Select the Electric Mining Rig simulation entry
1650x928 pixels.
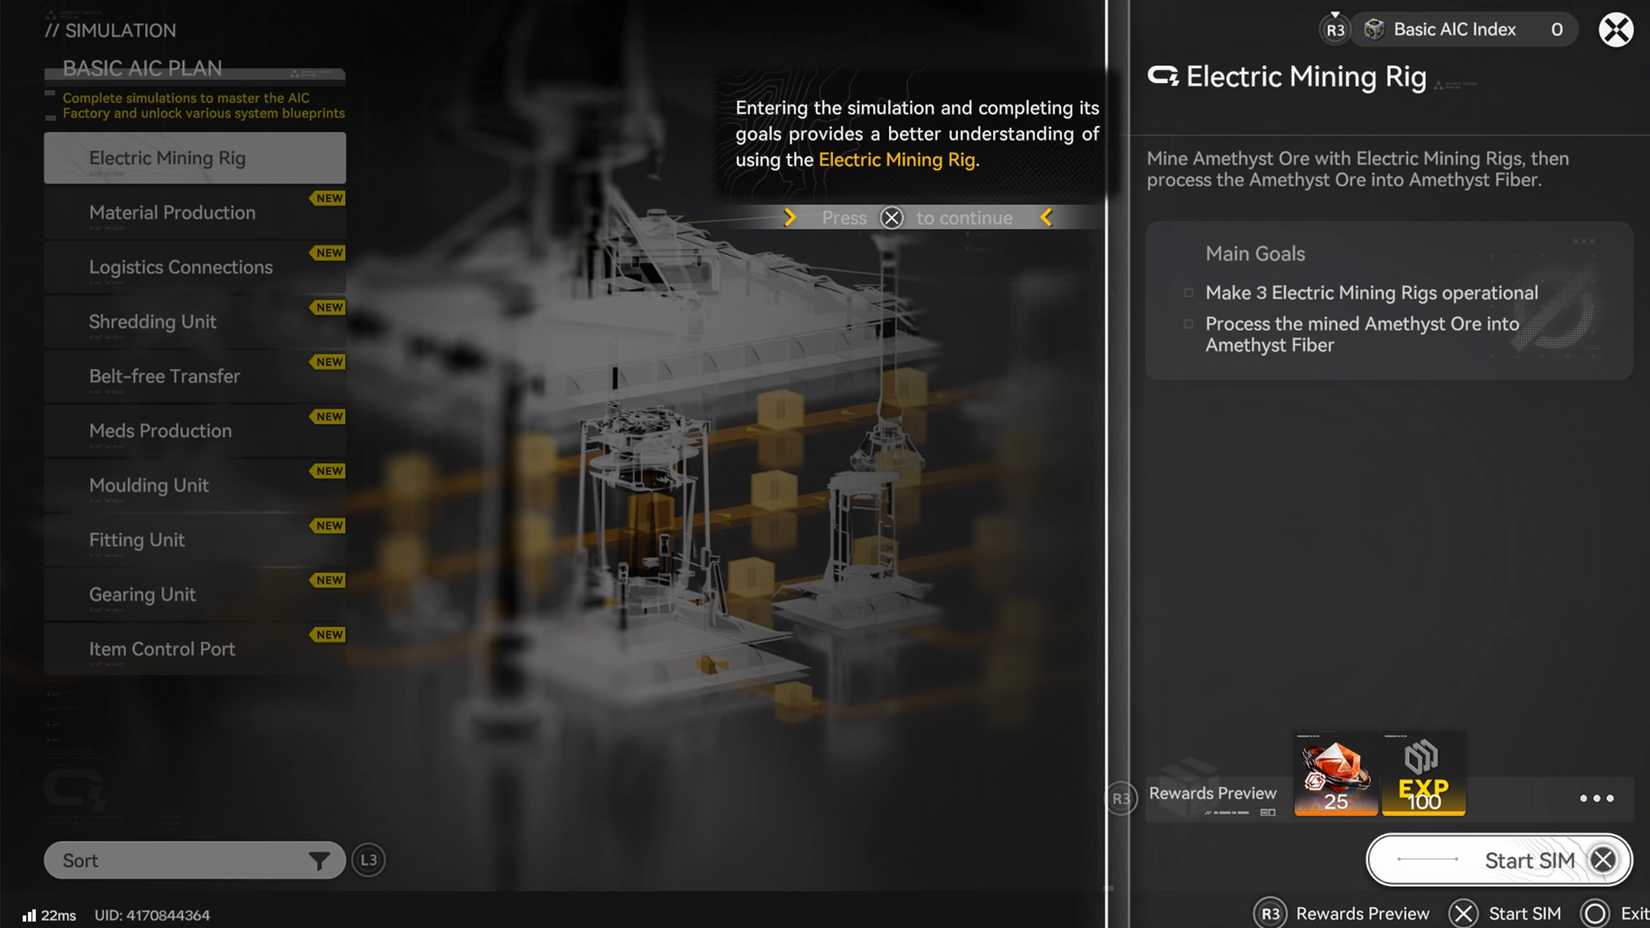[x=194, y=157]
